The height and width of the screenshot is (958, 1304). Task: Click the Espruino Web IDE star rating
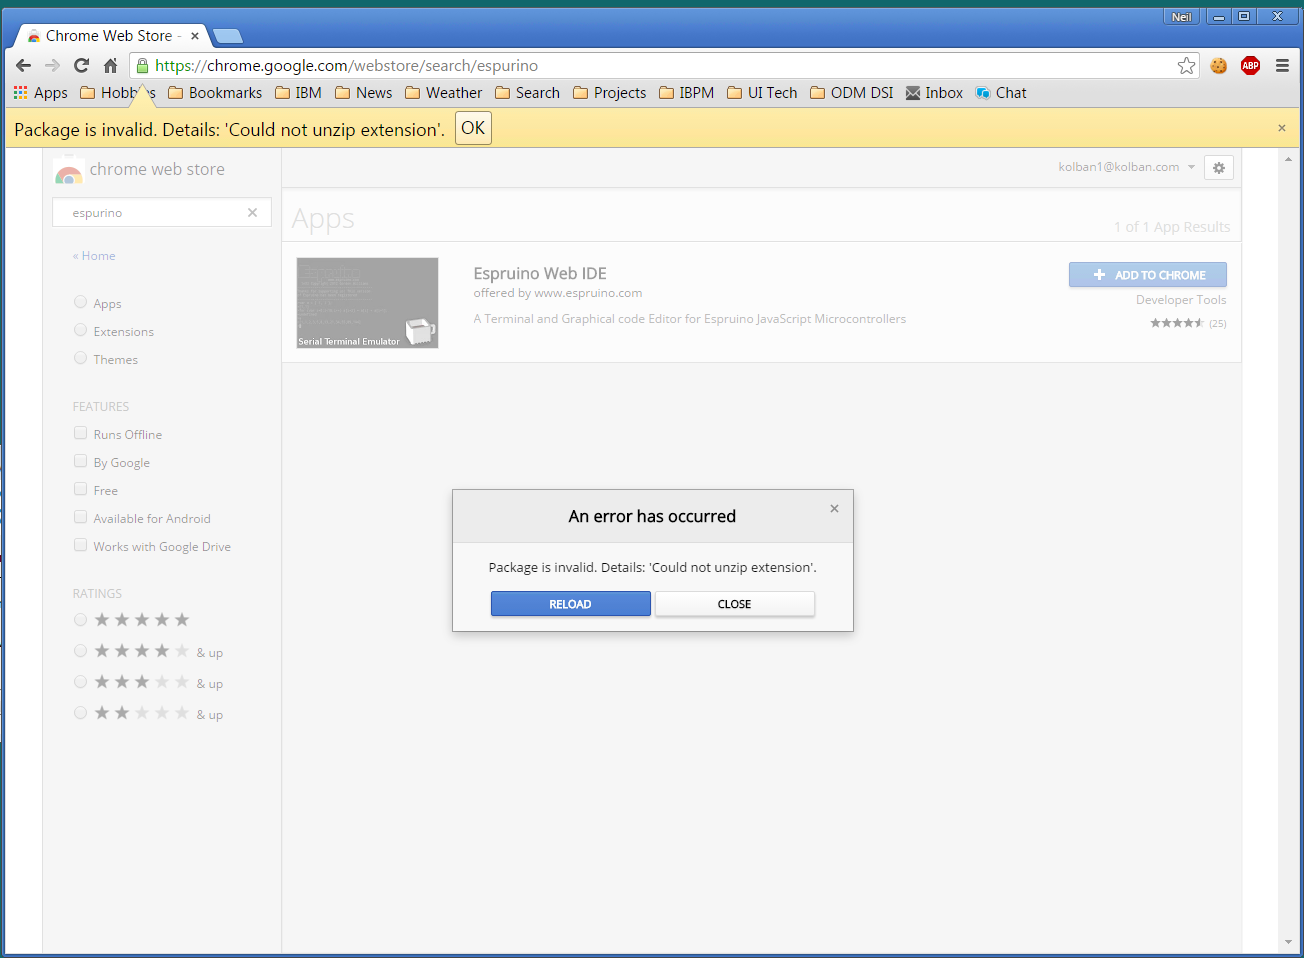point(1177,323)
